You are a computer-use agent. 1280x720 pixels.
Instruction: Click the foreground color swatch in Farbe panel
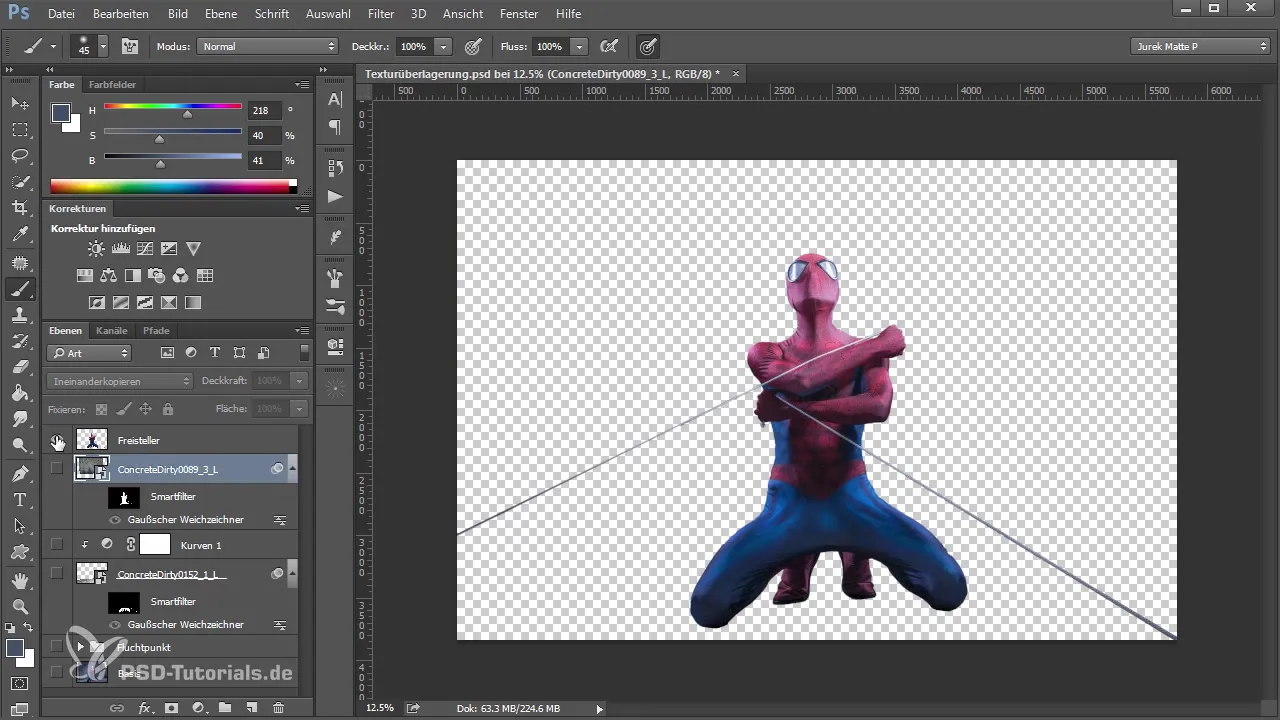click(x=61, y=112)
